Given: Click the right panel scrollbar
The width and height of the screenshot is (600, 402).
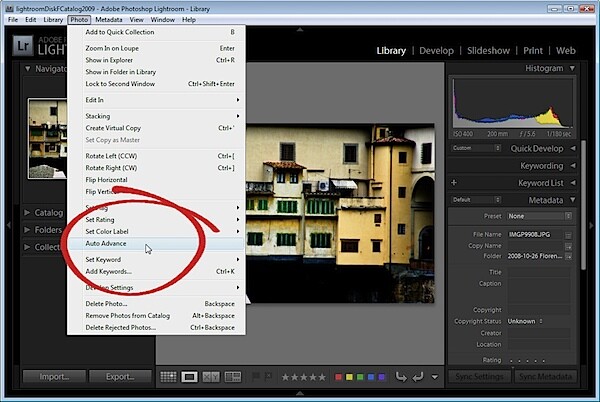Looking at the screenshot, I should click(x=584, y=205).
